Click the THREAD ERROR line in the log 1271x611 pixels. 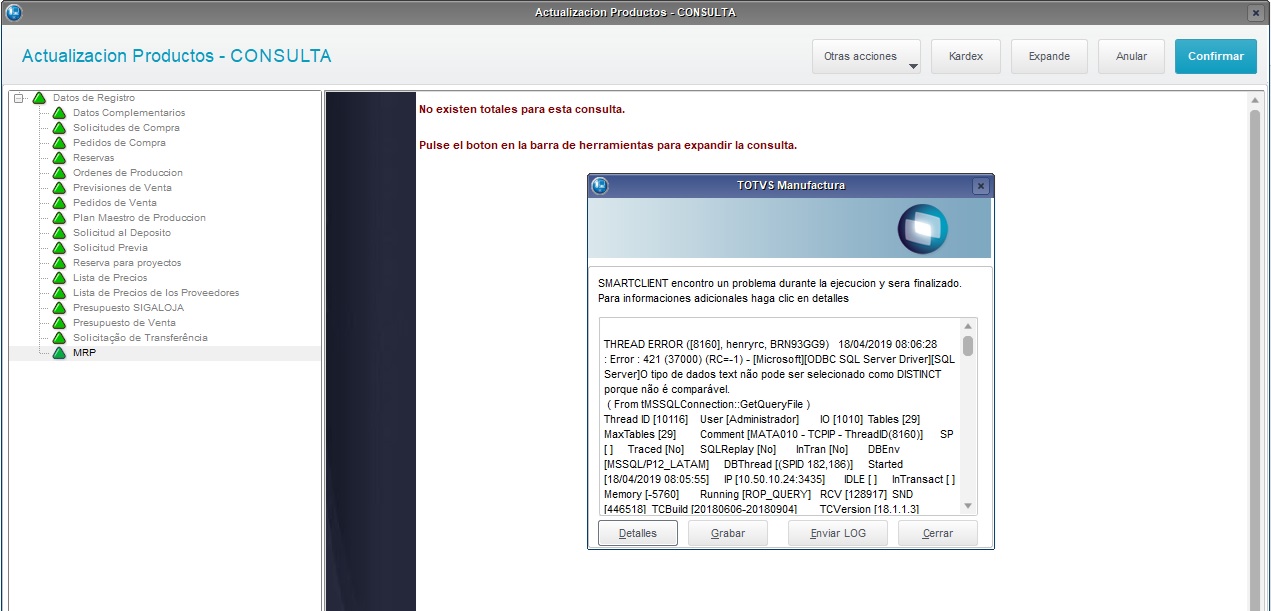(770, 344)
